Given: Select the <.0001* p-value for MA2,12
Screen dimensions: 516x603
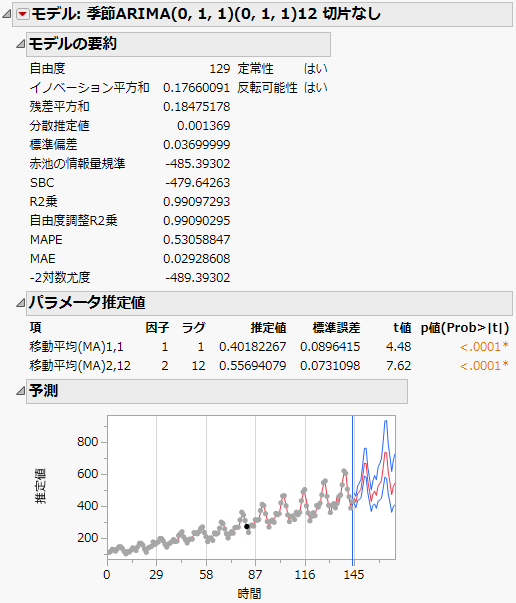Looking at the screenshot, I should [484, 365].
